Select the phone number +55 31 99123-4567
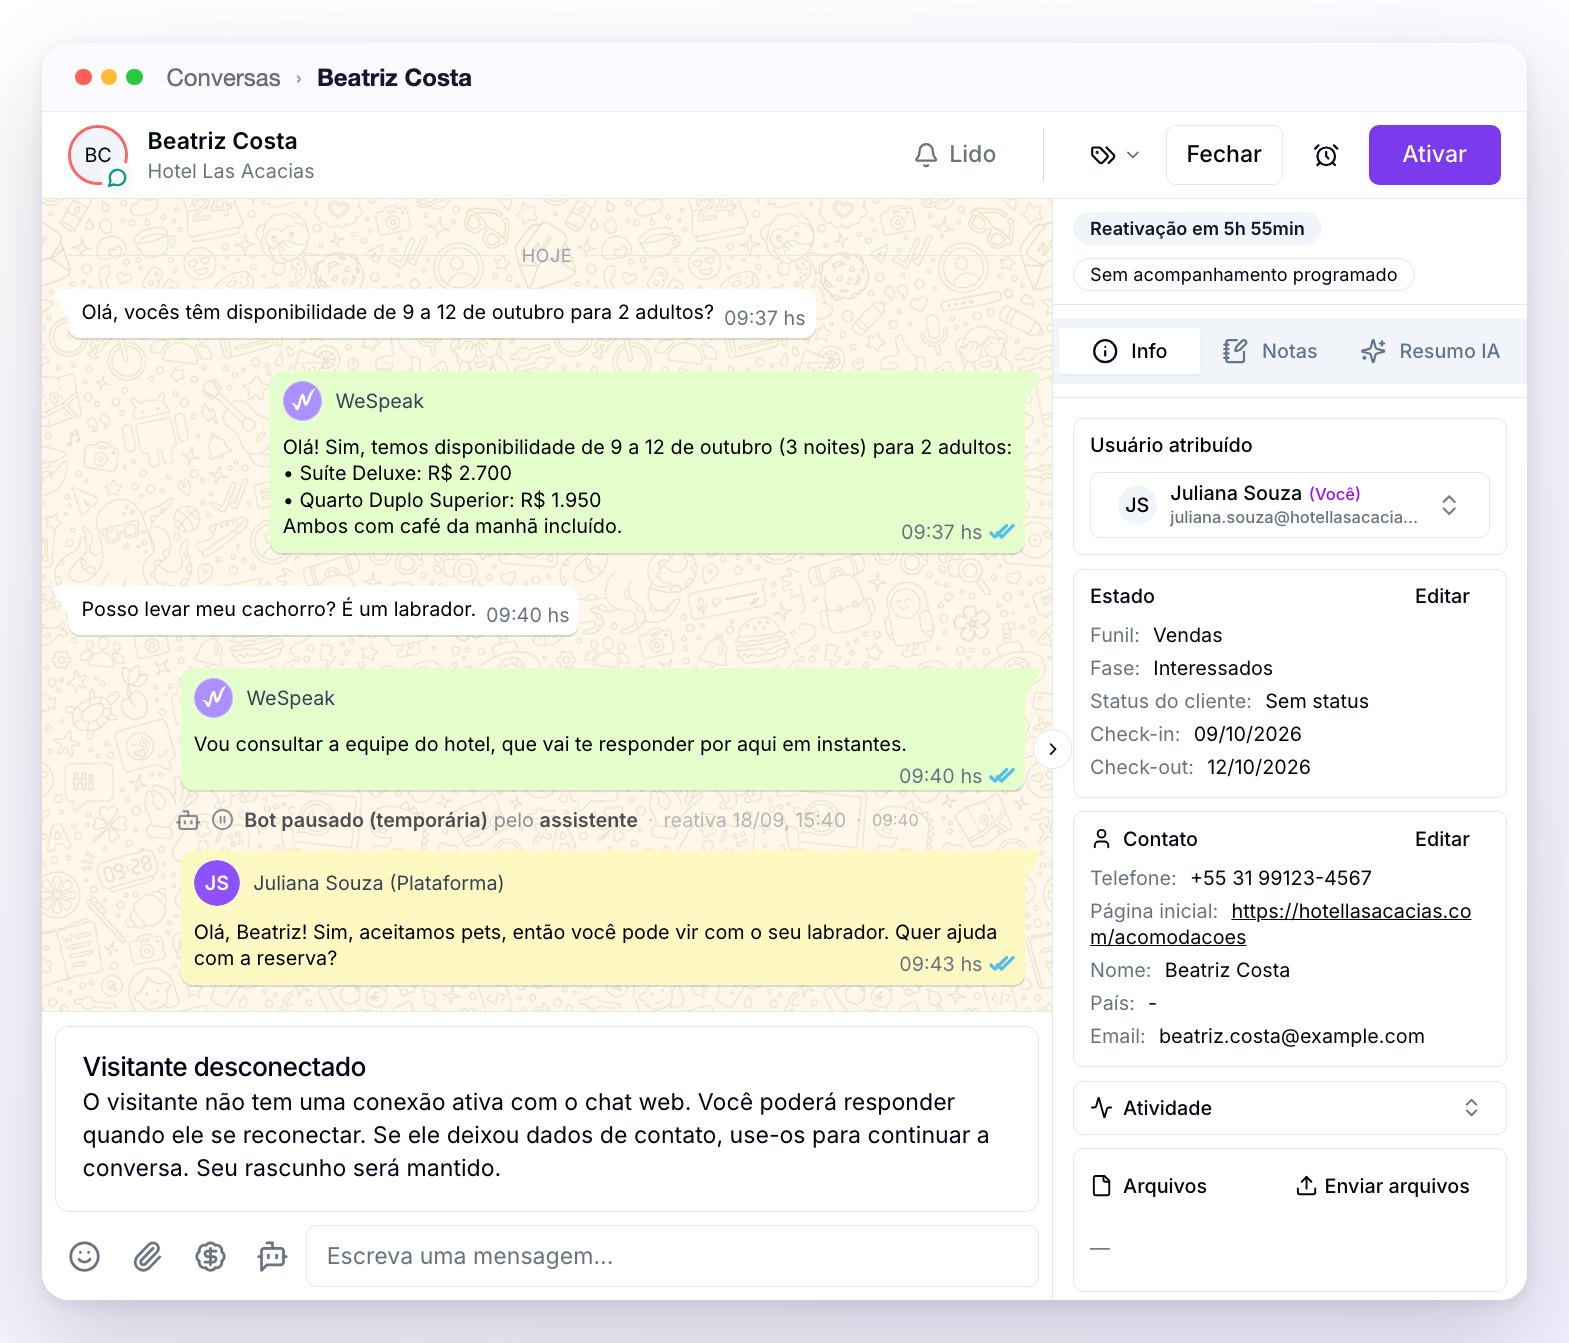Image resolution: width=1569 pixels, height=1343 pixels. click(1281, 878)
